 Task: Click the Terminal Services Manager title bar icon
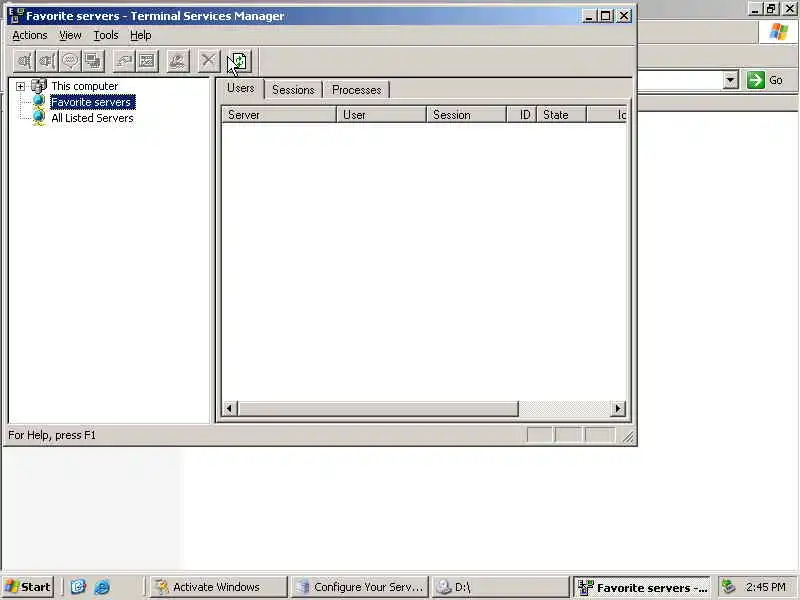[16, 16]
